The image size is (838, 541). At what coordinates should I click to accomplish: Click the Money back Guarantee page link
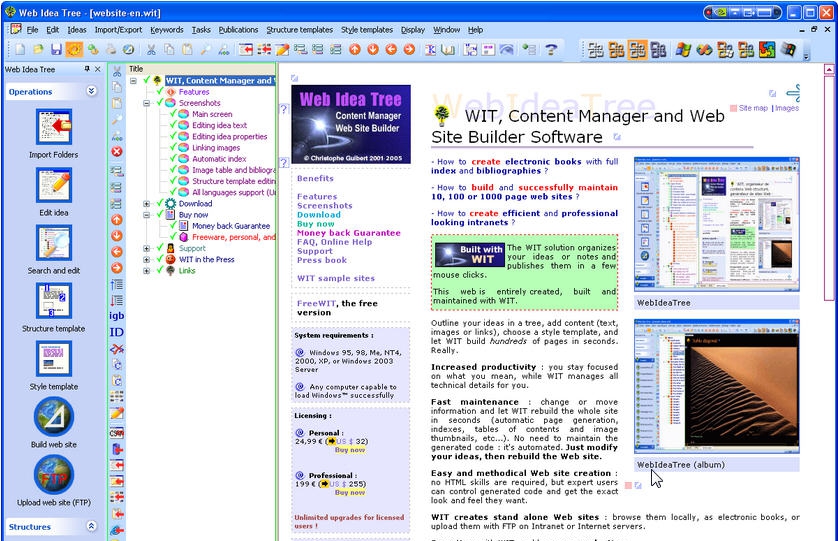(348, 233)
